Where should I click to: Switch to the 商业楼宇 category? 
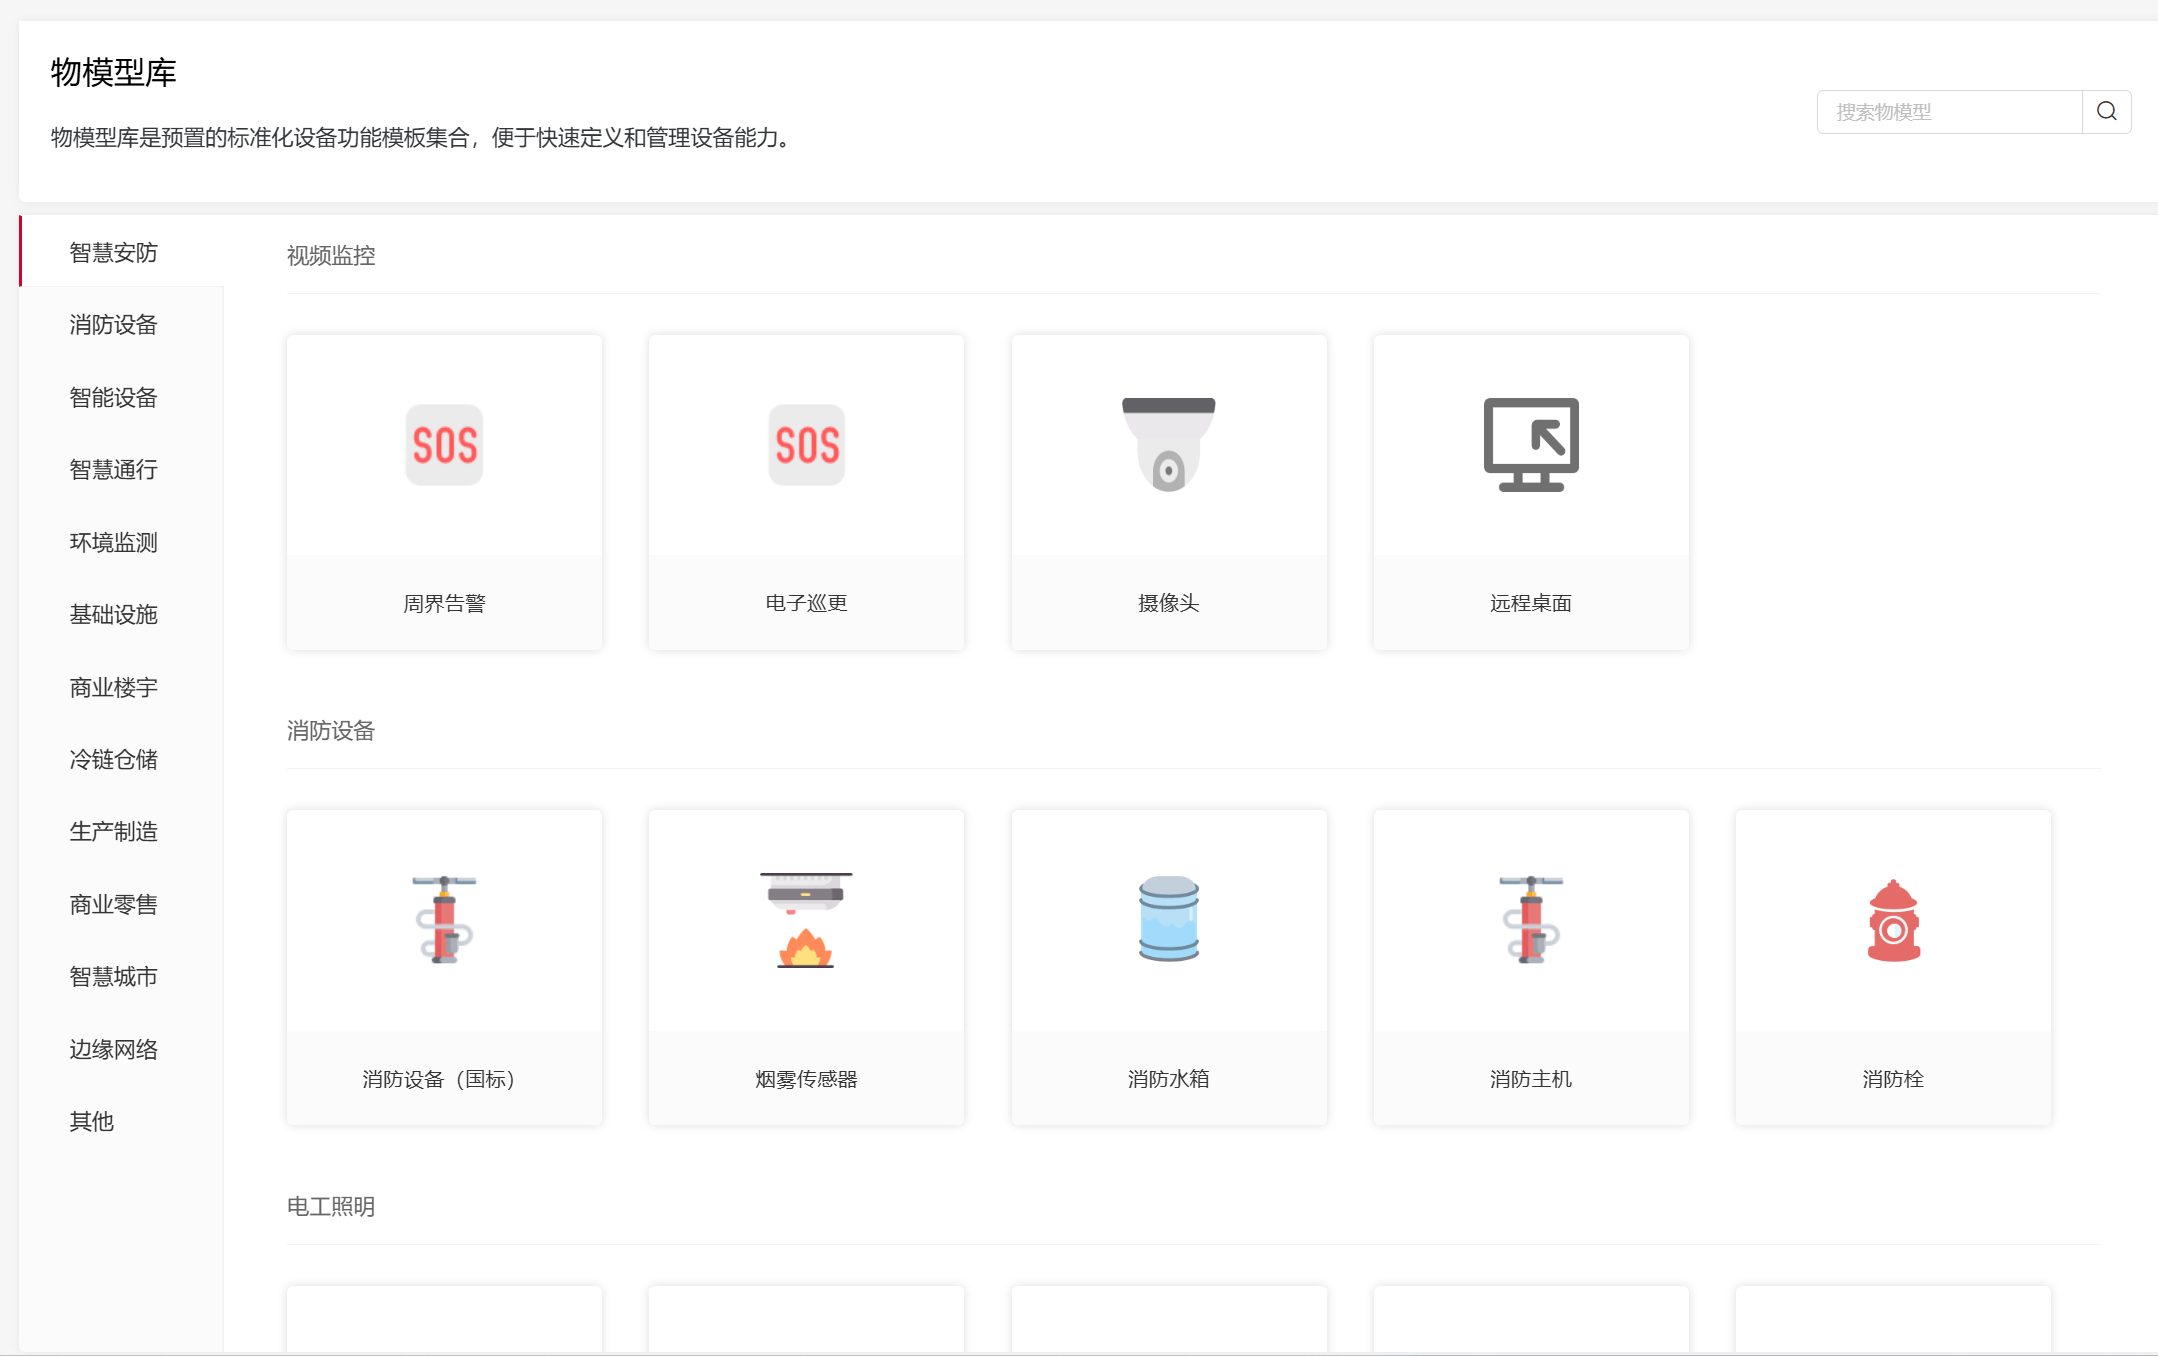coord(121,687)
